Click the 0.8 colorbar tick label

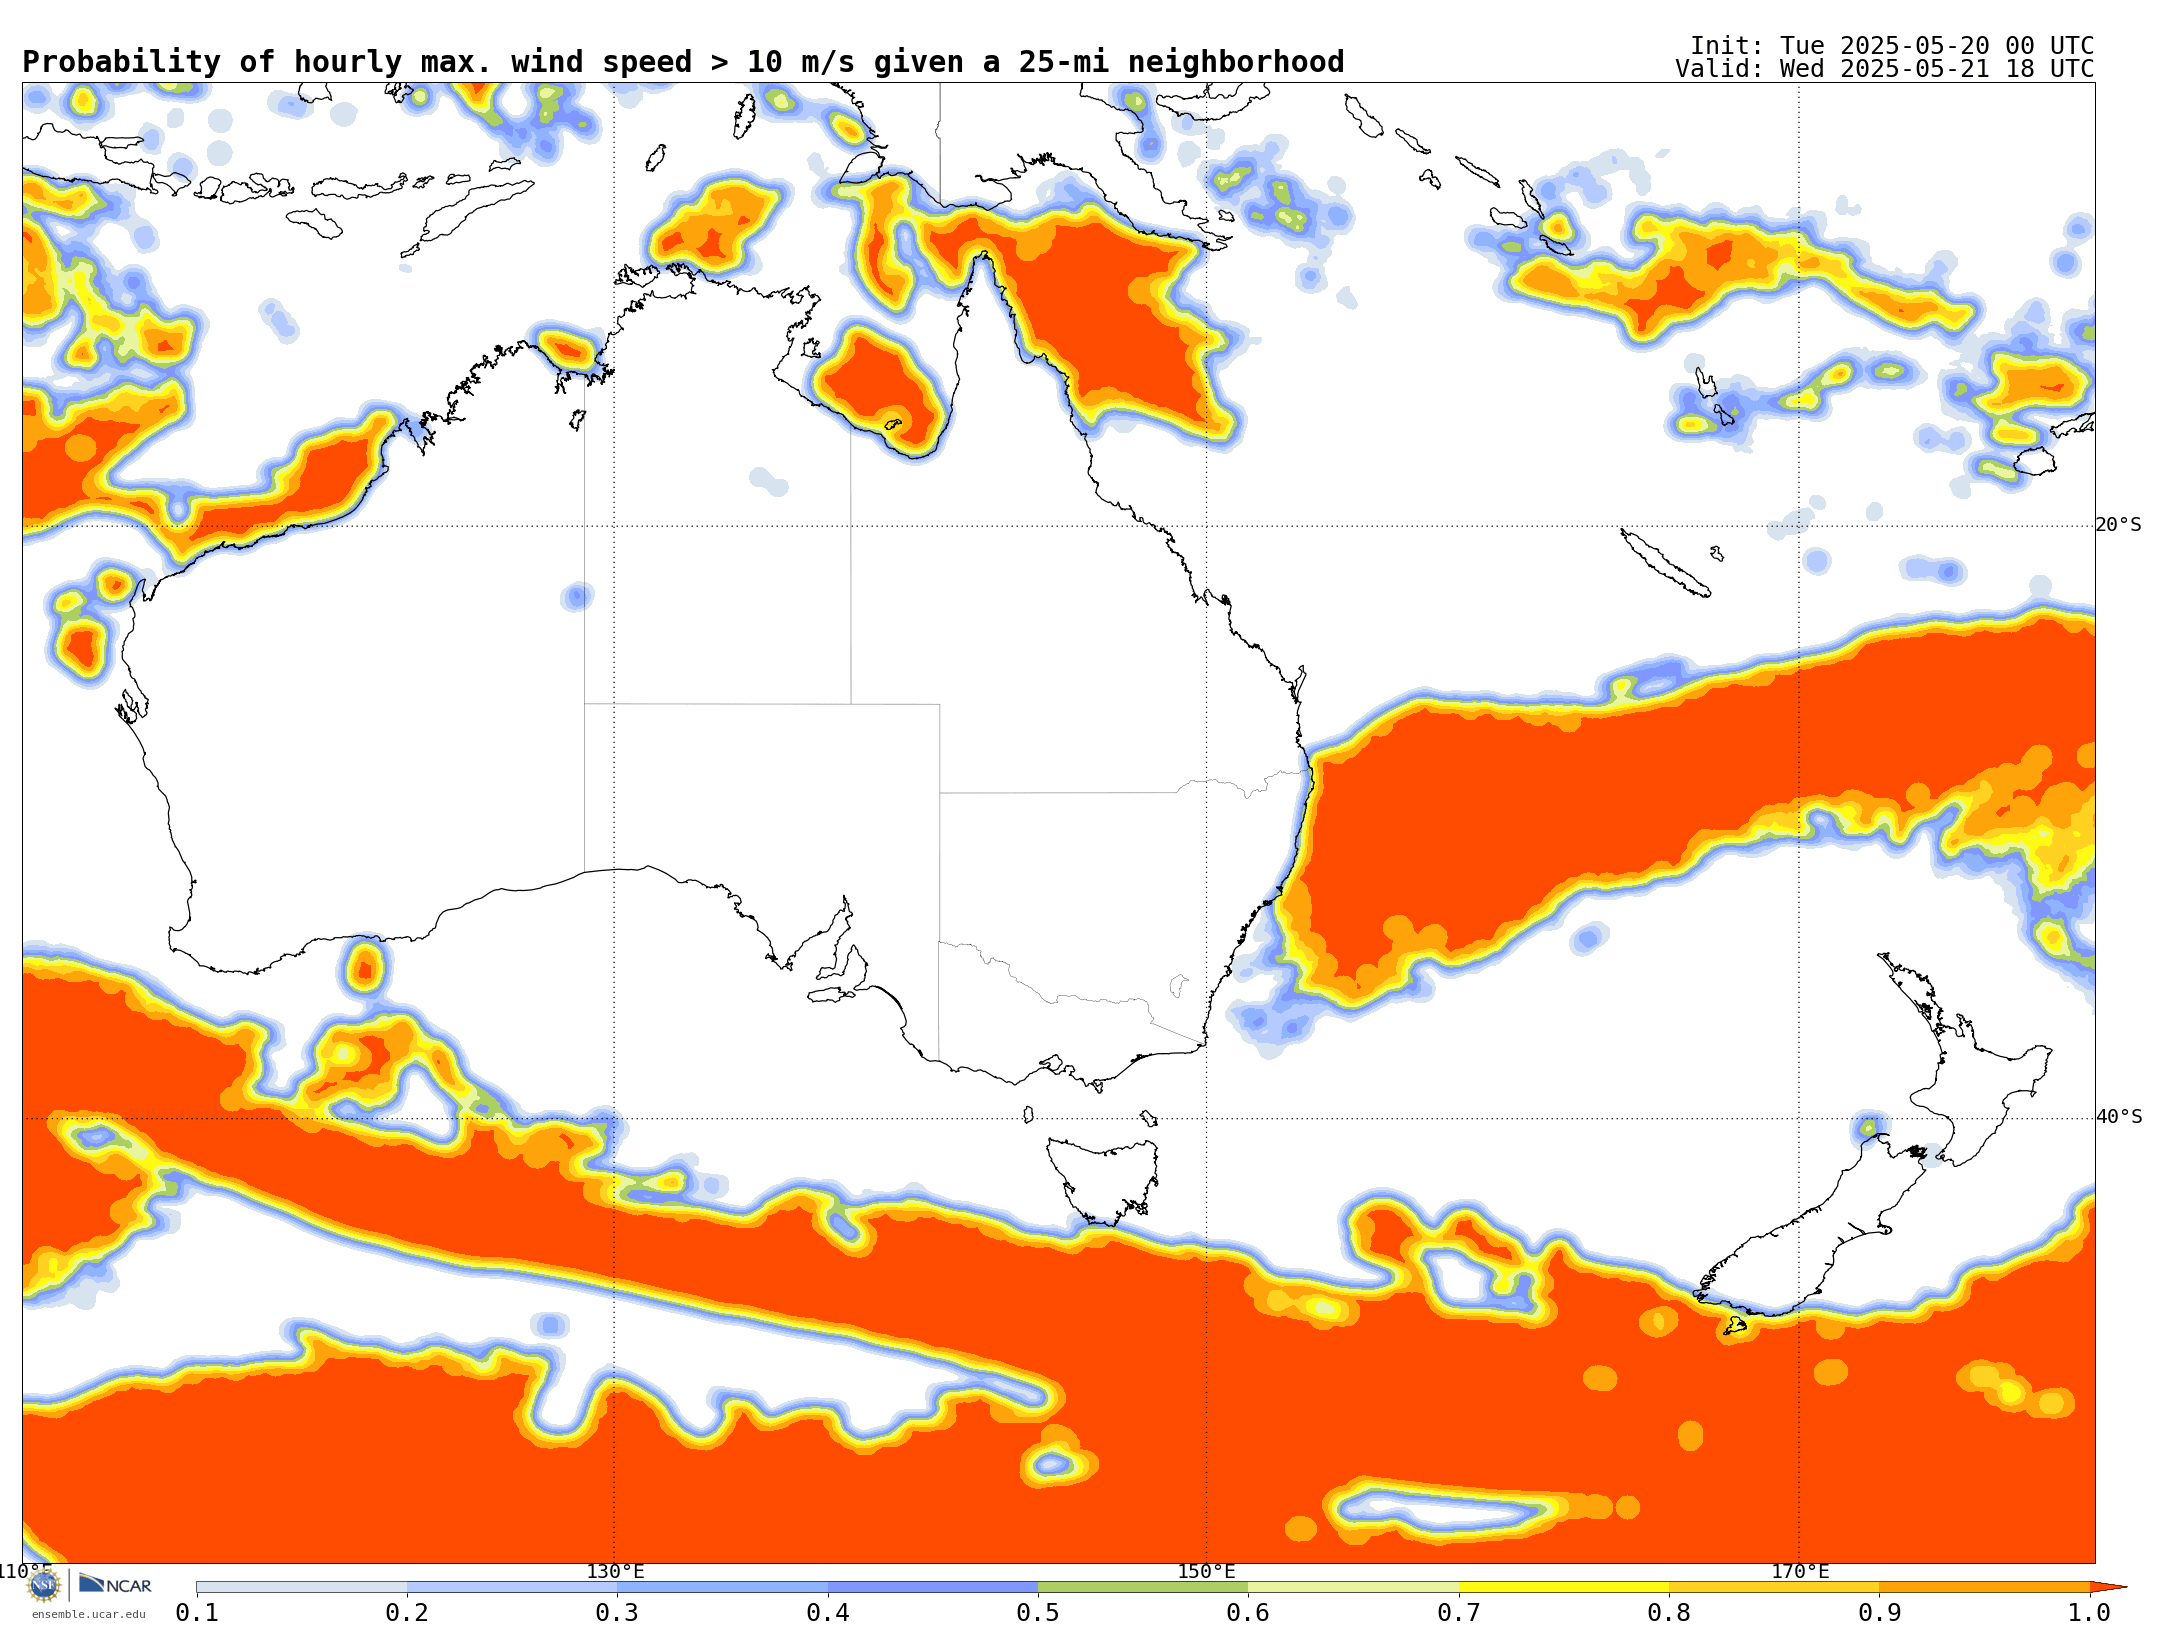click(1669, 1612)
